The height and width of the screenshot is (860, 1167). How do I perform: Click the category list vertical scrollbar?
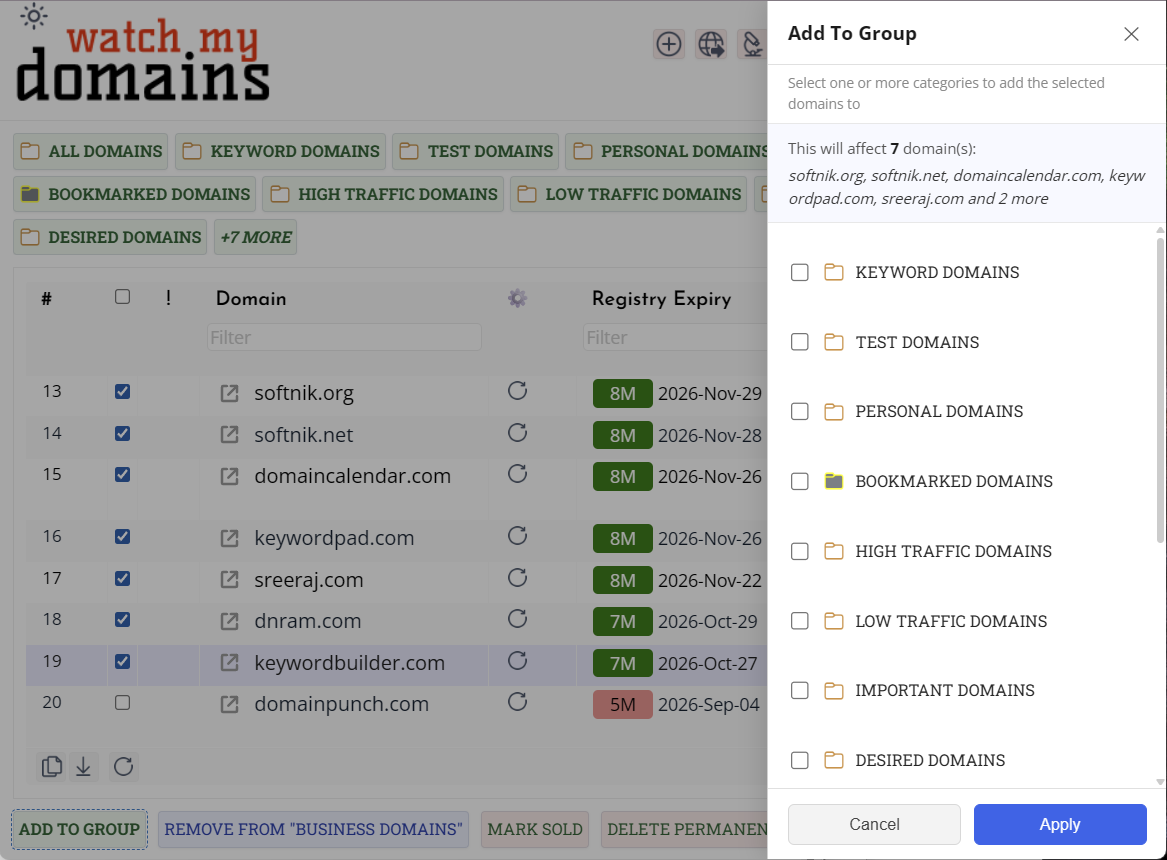1160,390
